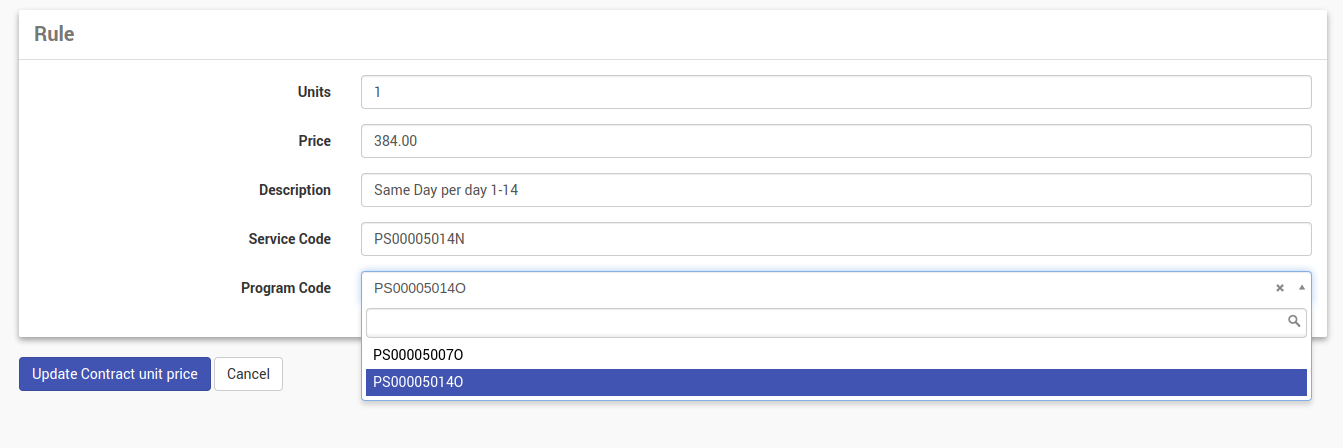The image size is (1343, 448).
Task: Edit the Description text field
Action: 836,190
